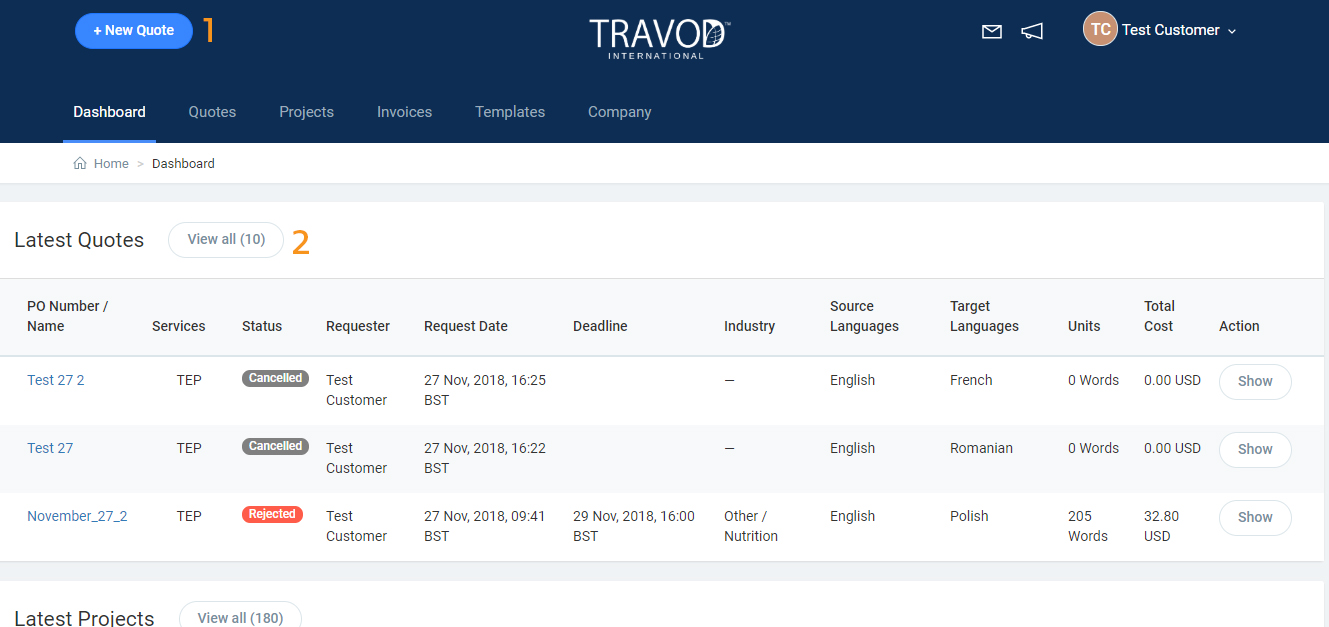Show the rejected Polish quote

point(1254,517)
